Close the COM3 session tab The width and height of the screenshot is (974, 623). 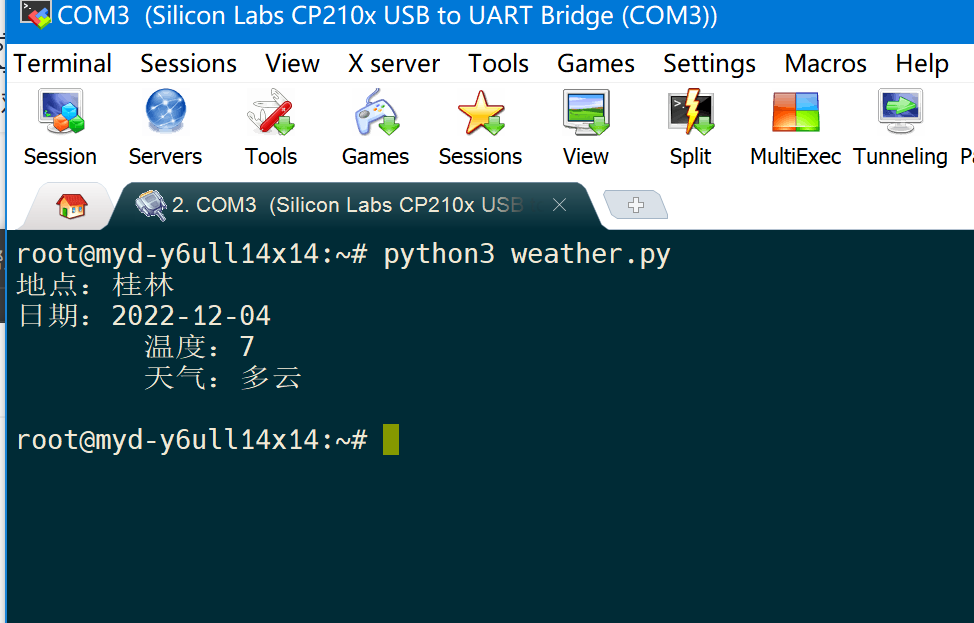560,205
